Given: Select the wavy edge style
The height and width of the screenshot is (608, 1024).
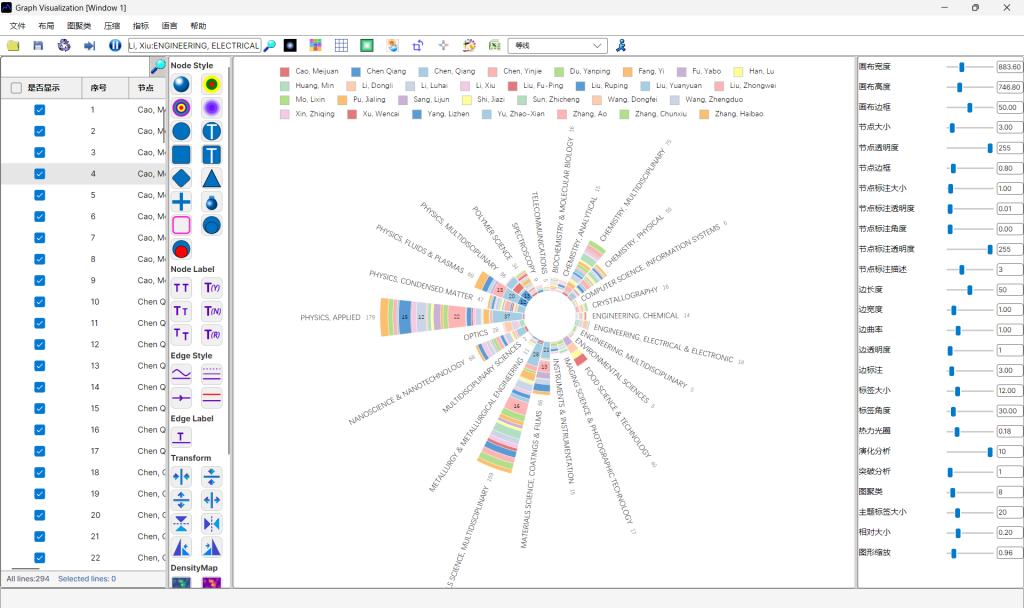Looking at the screenshot, I should 181,373.
